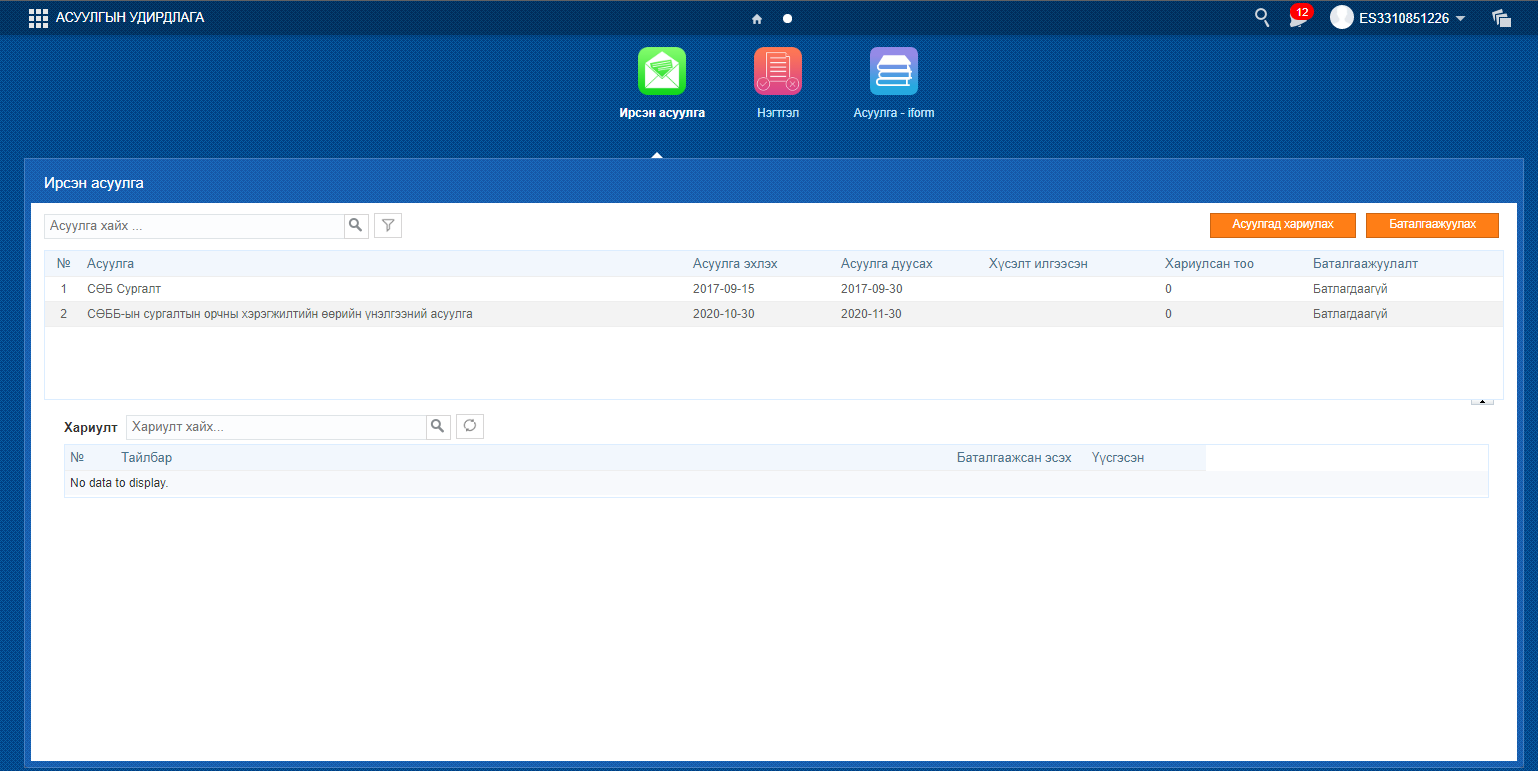This screenshot has height=771, width=1538.
Task: Run the survey search magnifier button
Action: pyautogui.click(x=357, y=226)
